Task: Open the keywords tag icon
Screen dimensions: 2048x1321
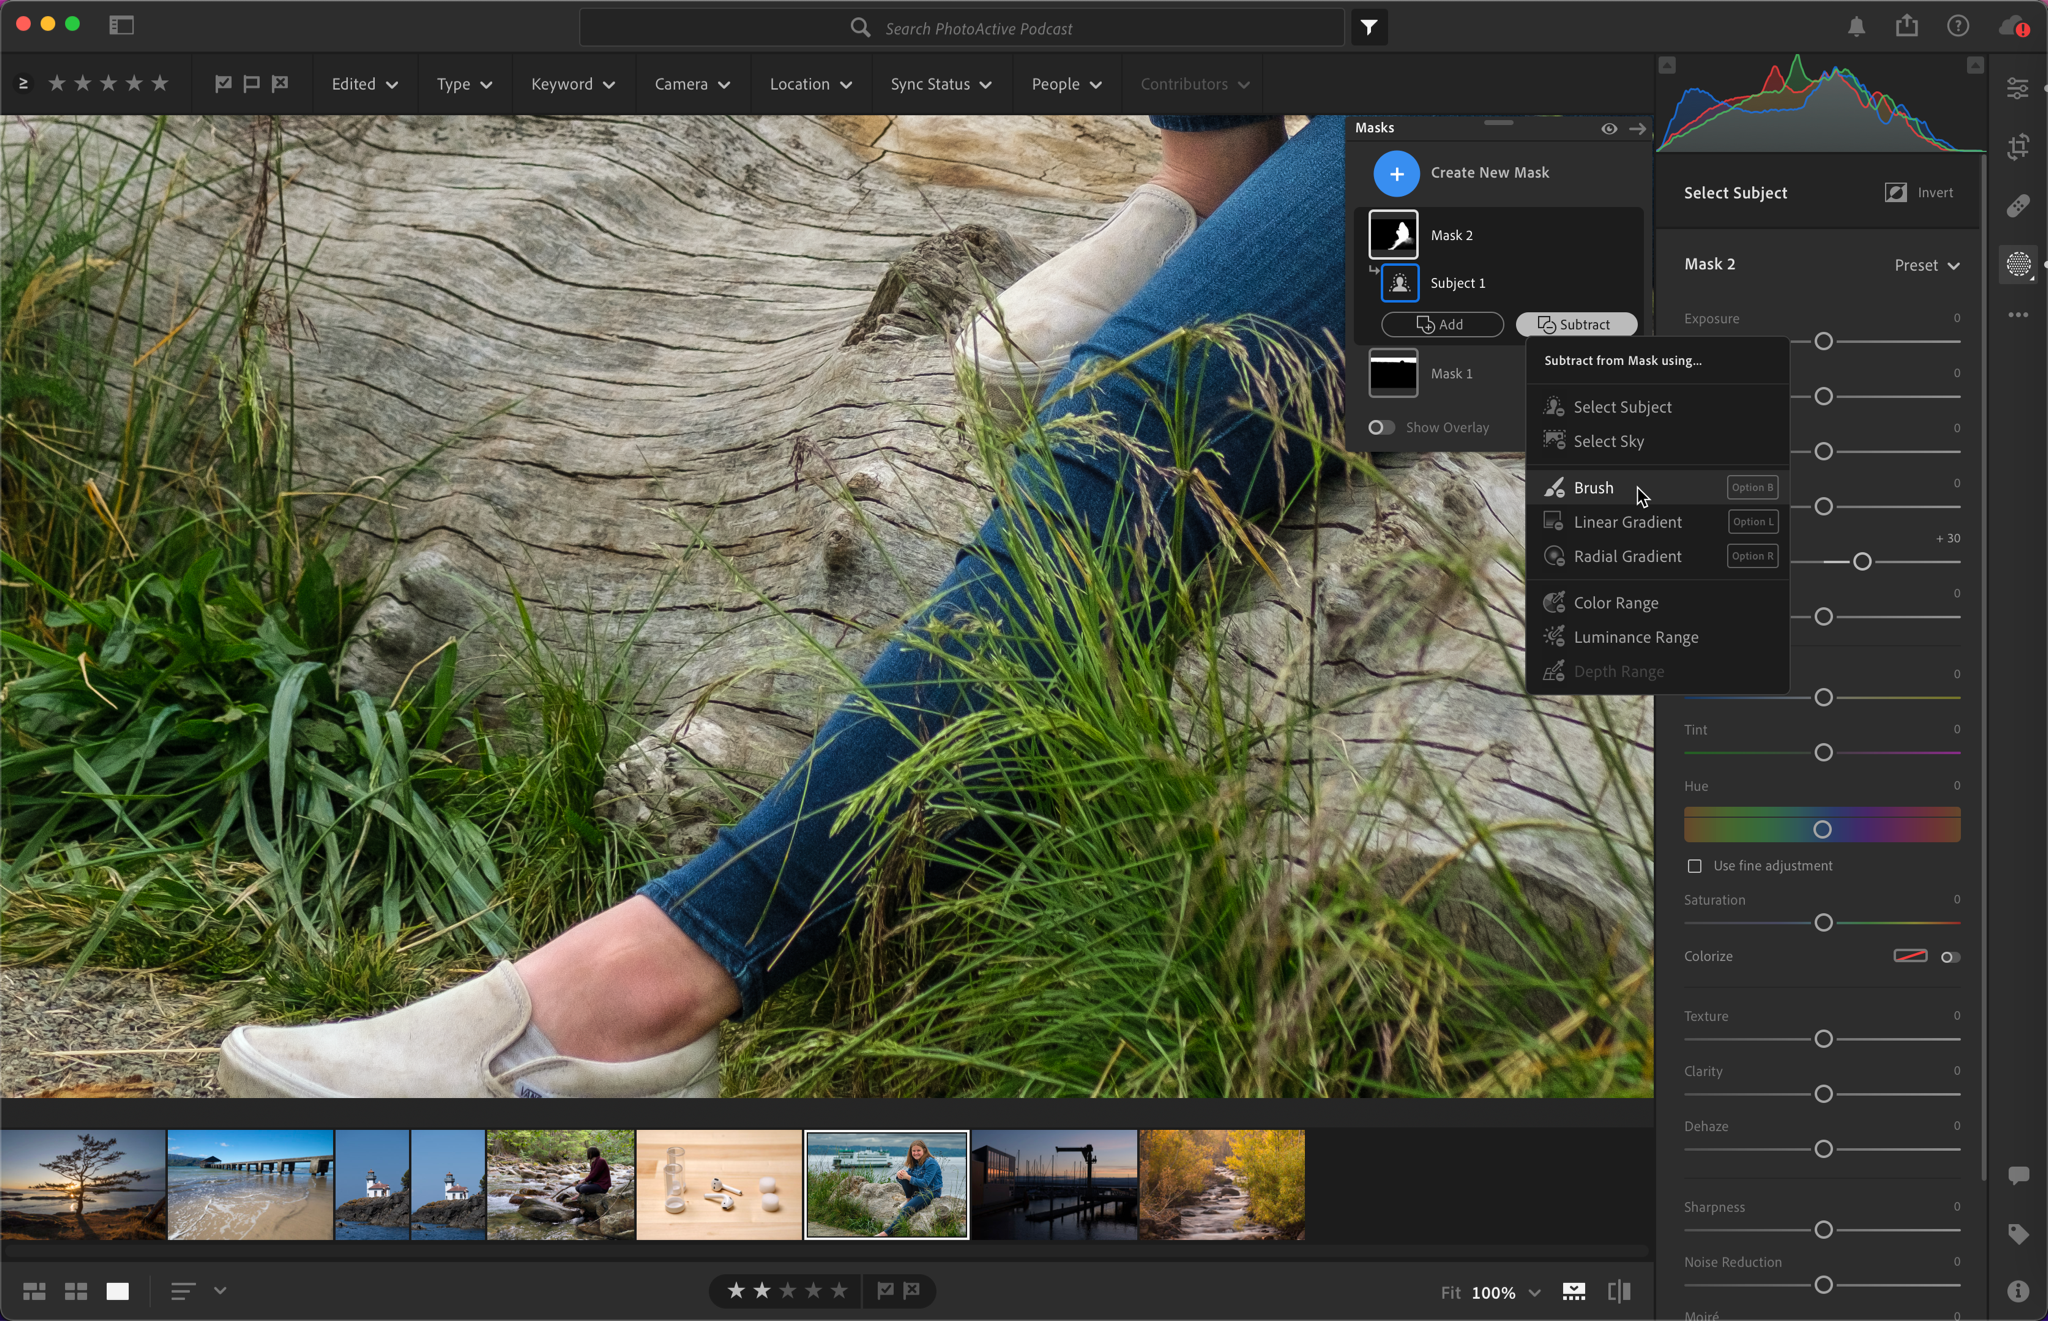Action: pyautogui.click(x=2018, y=1234)
